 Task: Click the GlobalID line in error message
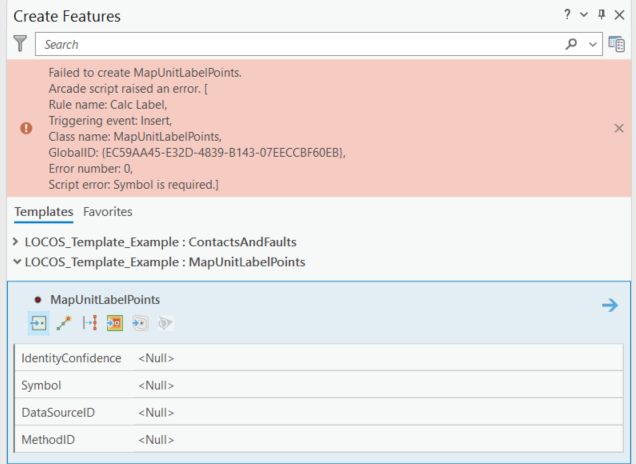[x=197, y=153]
